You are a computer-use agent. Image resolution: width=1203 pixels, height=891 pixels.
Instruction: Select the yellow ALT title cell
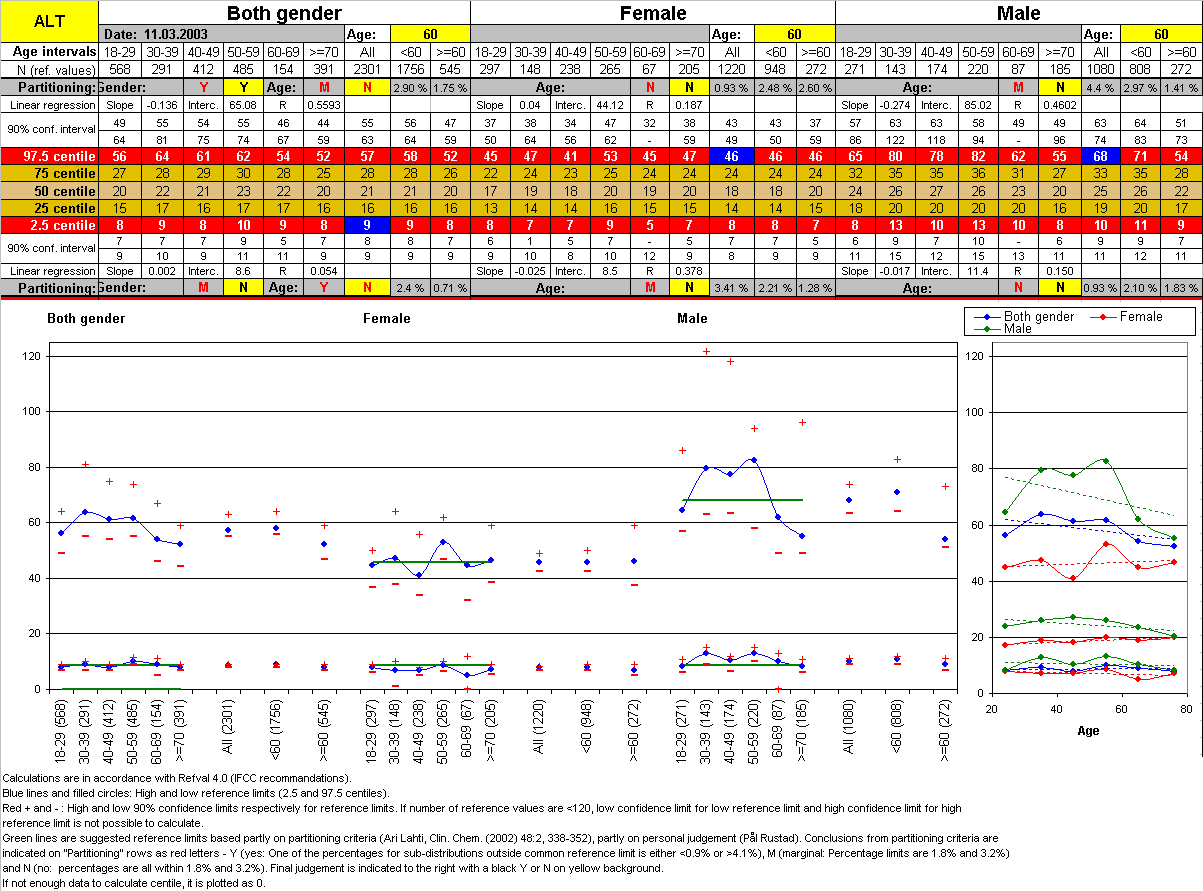coord(50,21)
